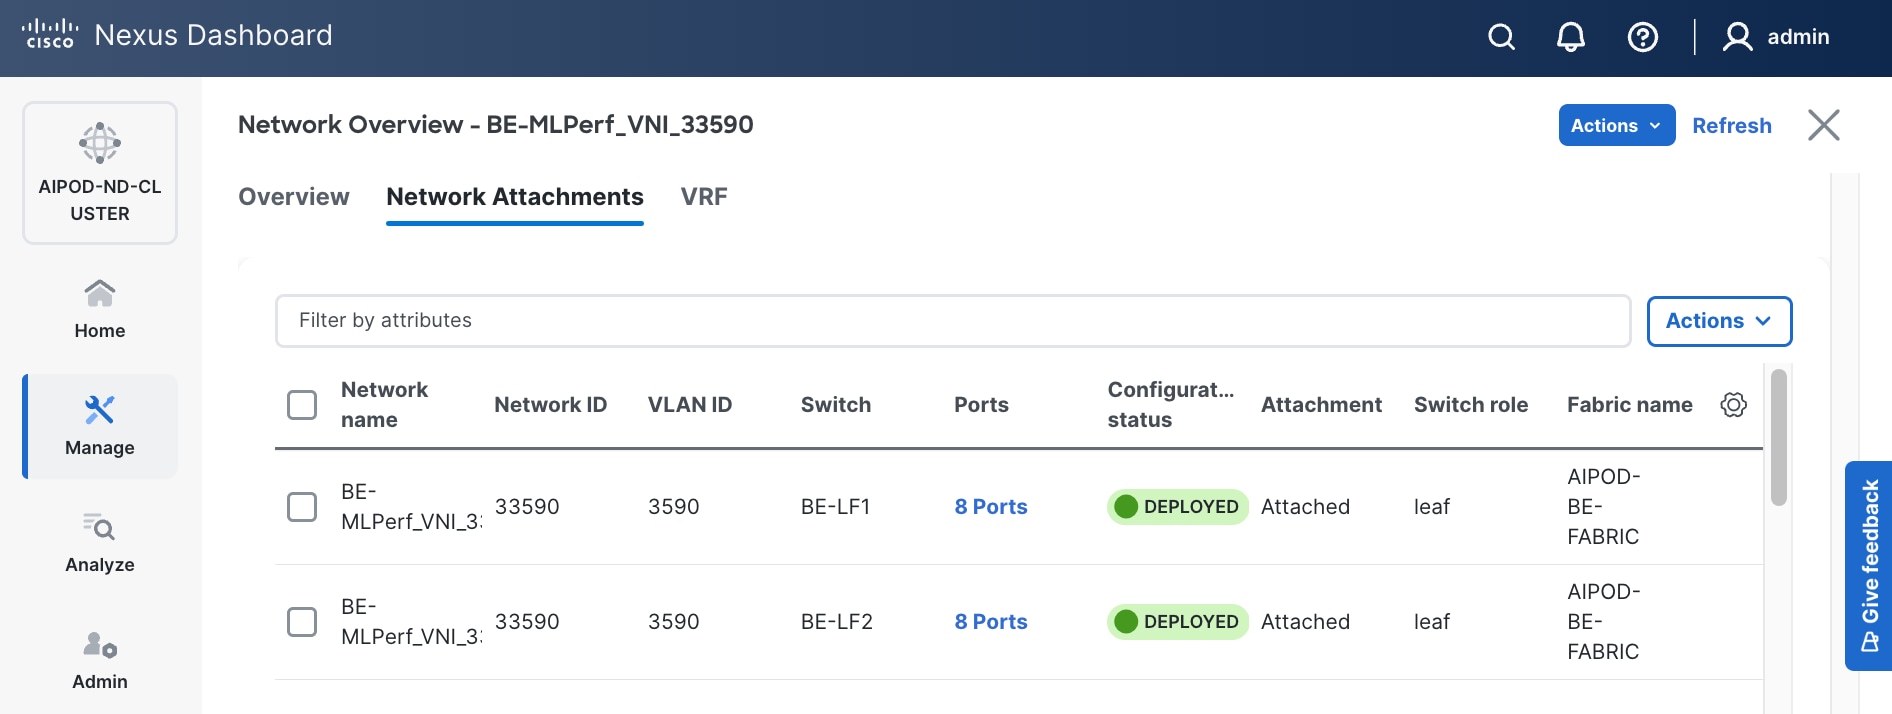
Task: Expand the blue Actions dropdown at top
Action: tap(1616, 125)
